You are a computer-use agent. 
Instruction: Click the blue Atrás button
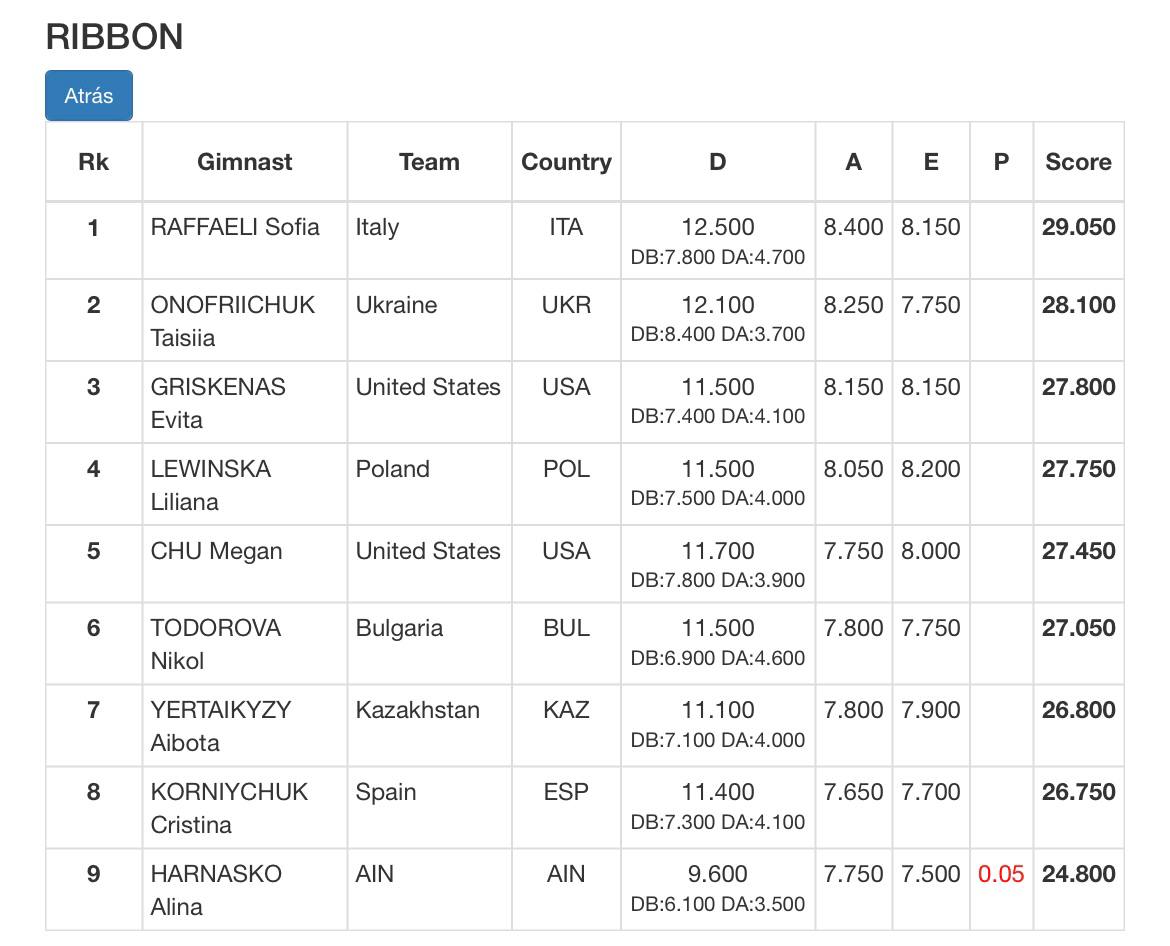(x=89, y=95)
